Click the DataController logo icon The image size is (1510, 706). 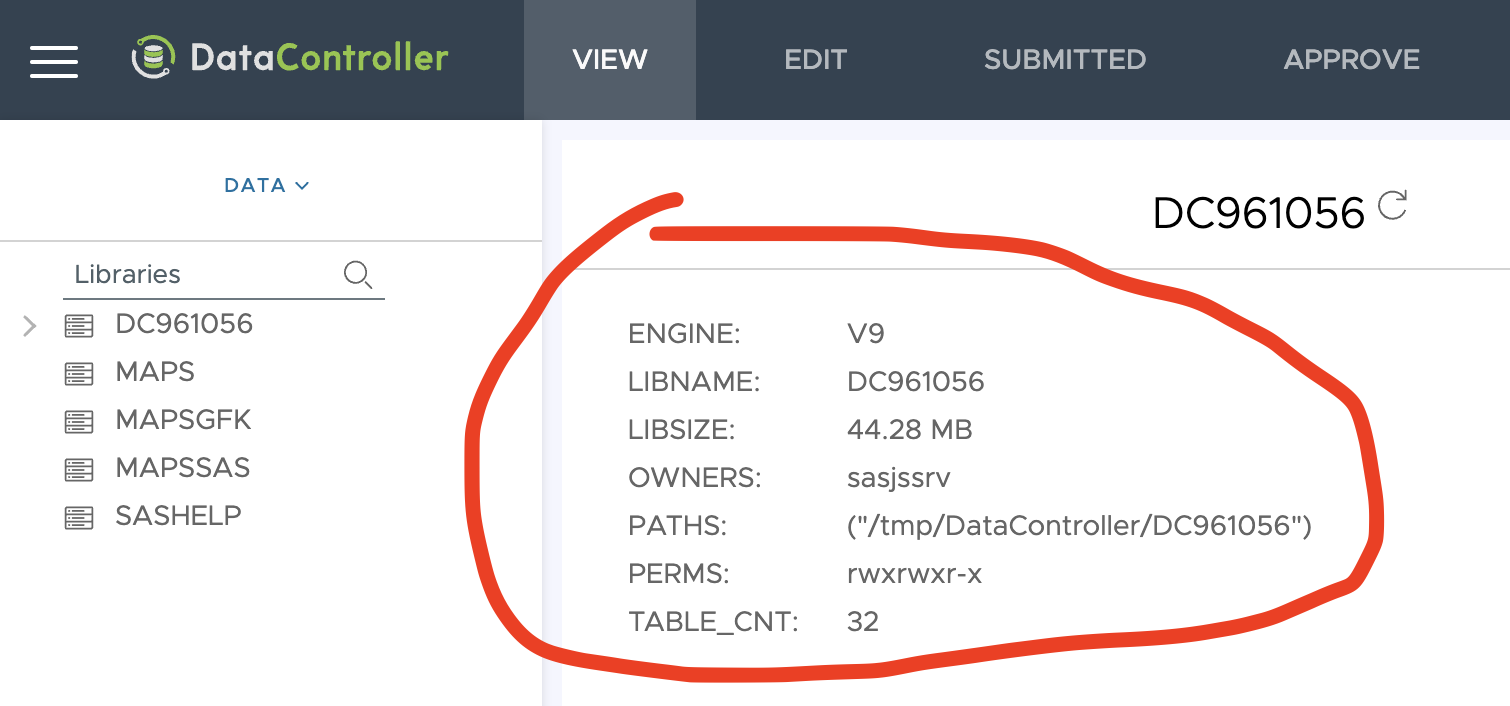(153, 58)
